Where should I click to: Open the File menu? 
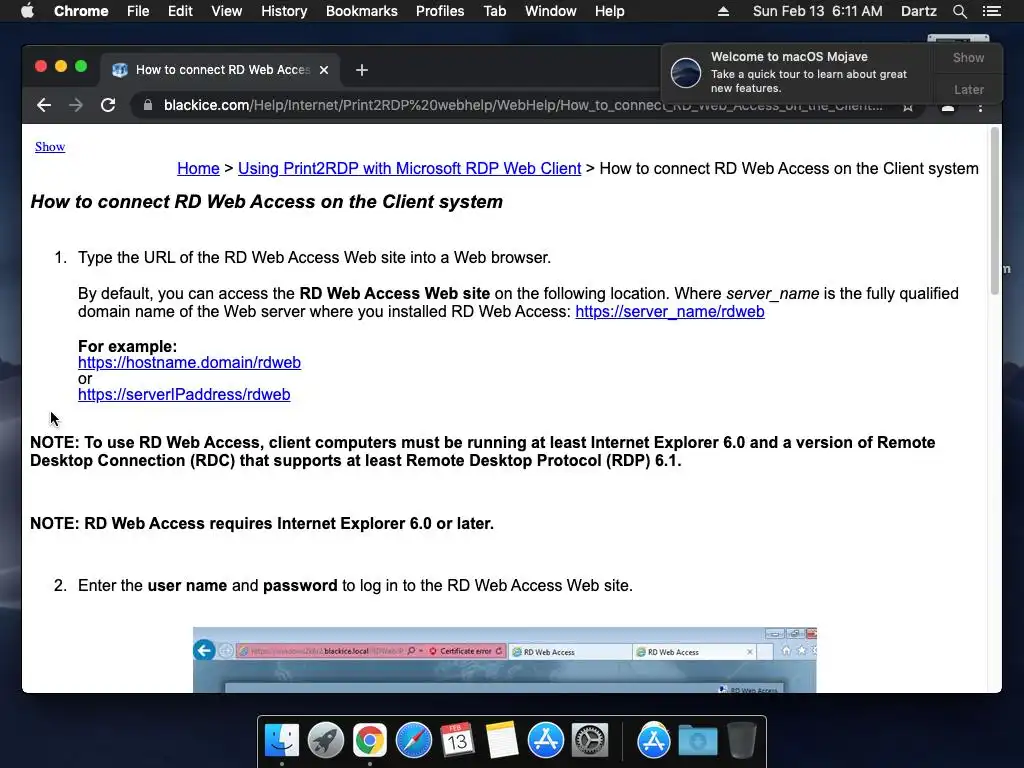(138, 11)
